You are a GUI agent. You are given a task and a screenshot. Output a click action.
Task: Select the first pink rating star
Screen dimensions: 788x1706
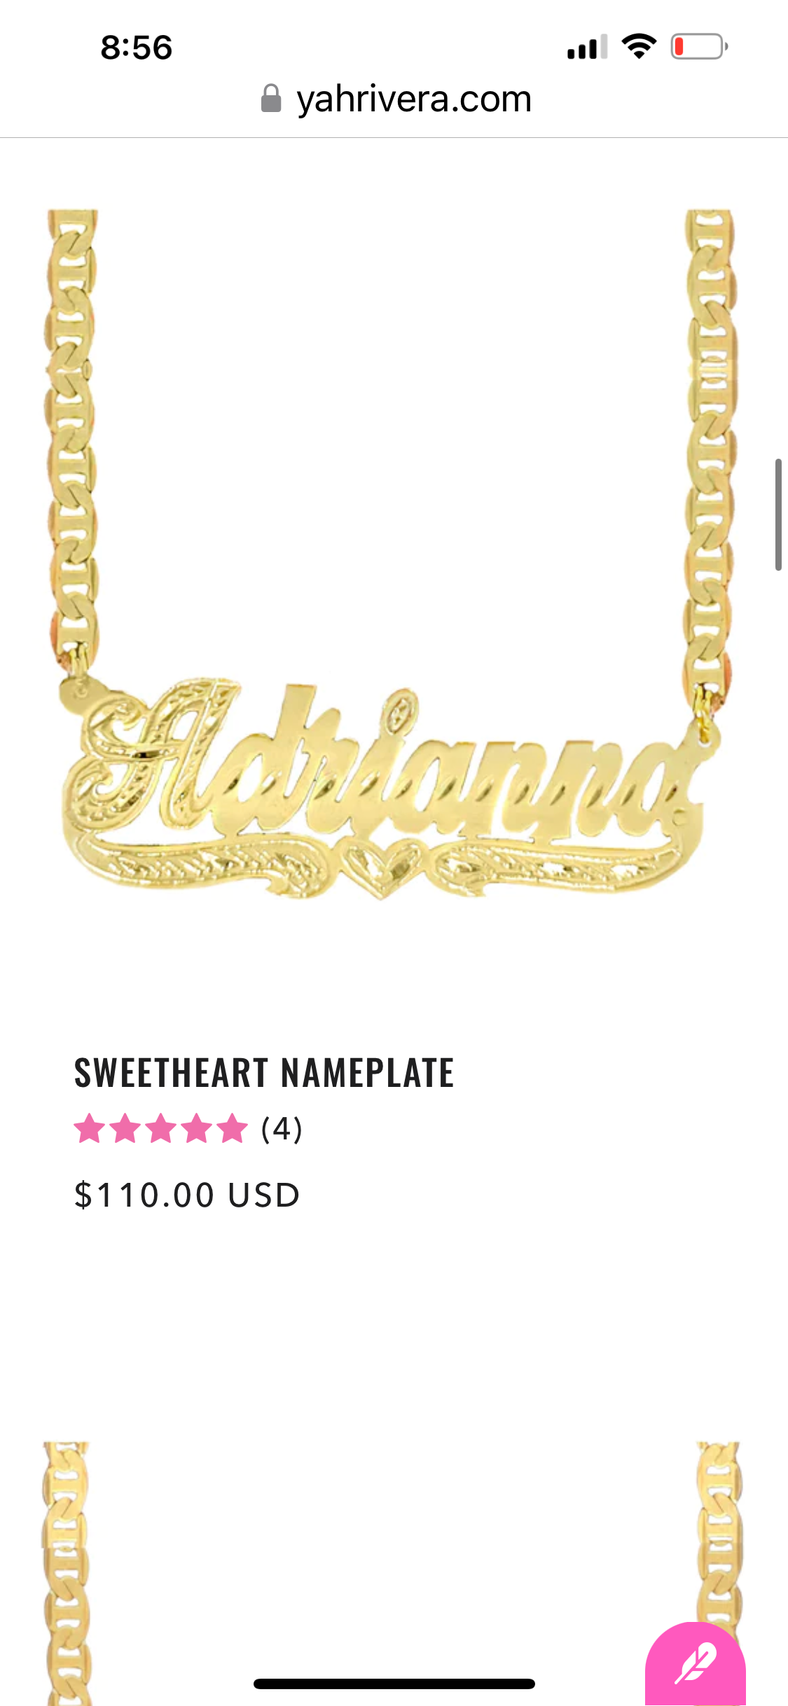(89, 1129)
